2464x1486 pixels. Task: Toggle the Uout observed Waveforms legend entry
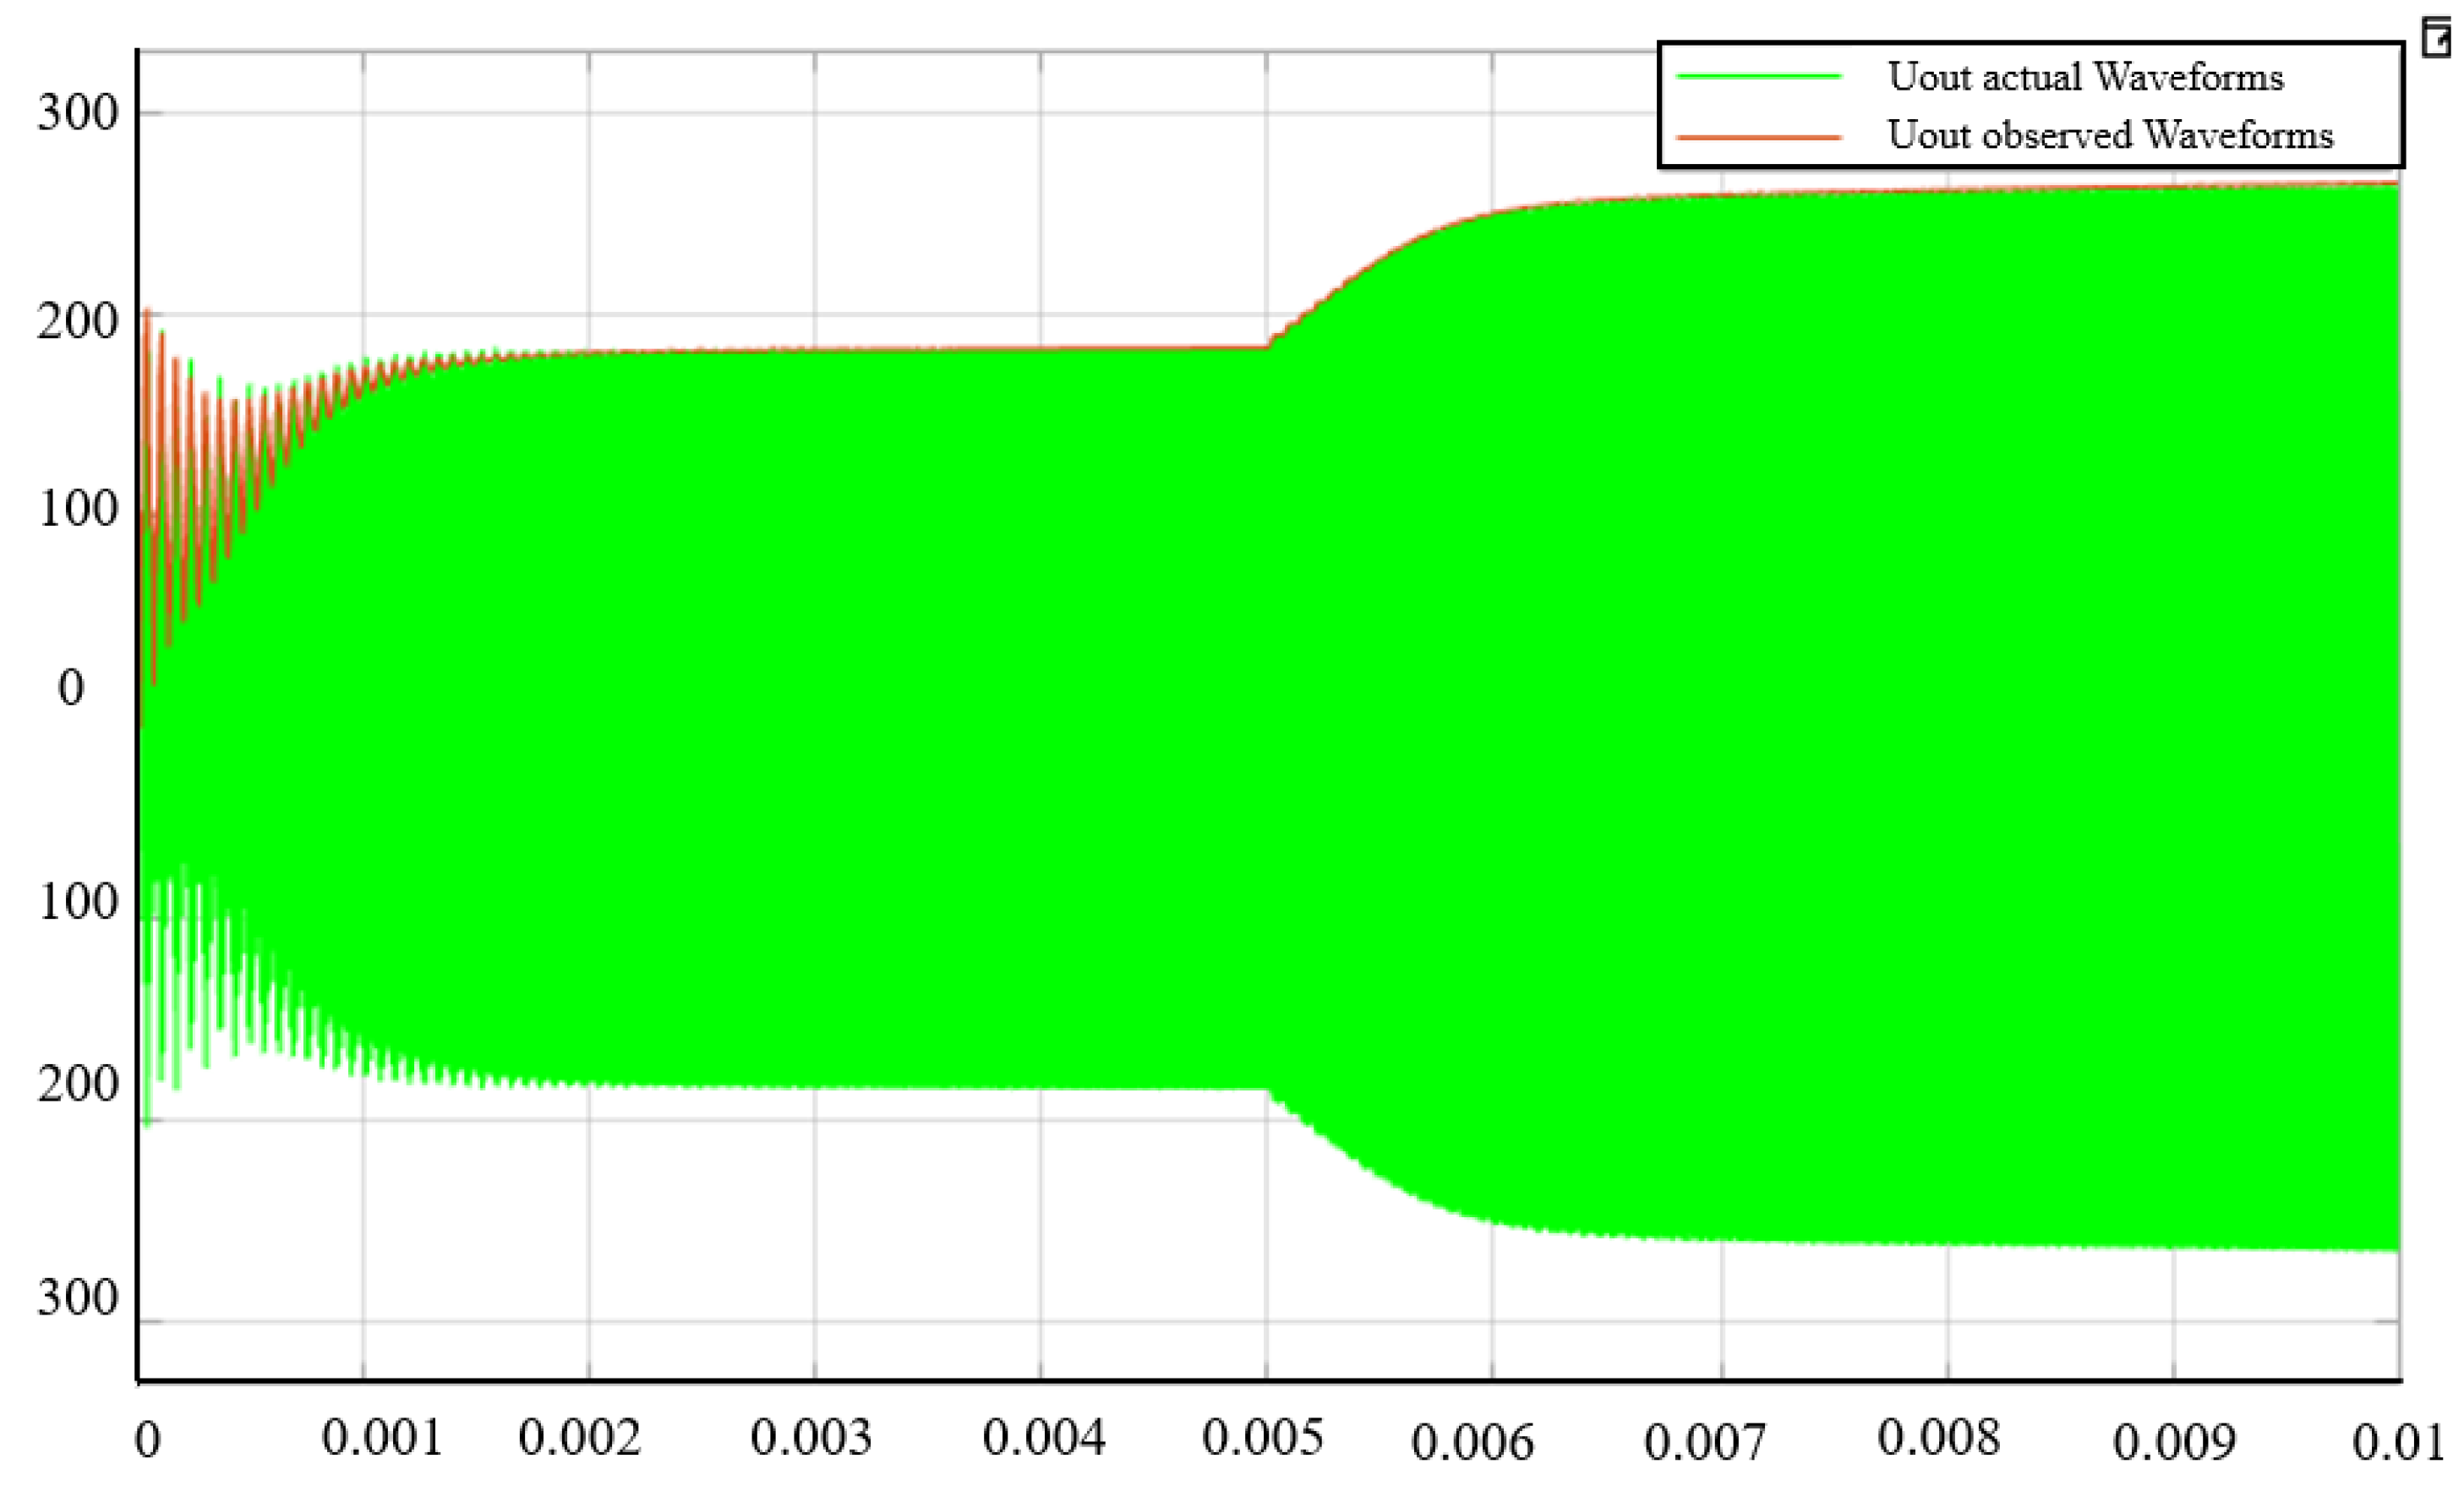2109,135
